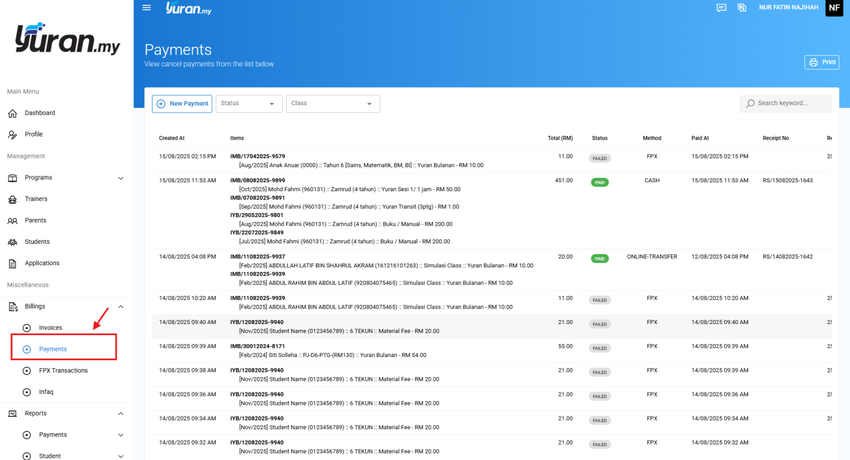The image size is (850, 460).
Task: Open Dashboard from the main menu
Action: tap(40, 113)
